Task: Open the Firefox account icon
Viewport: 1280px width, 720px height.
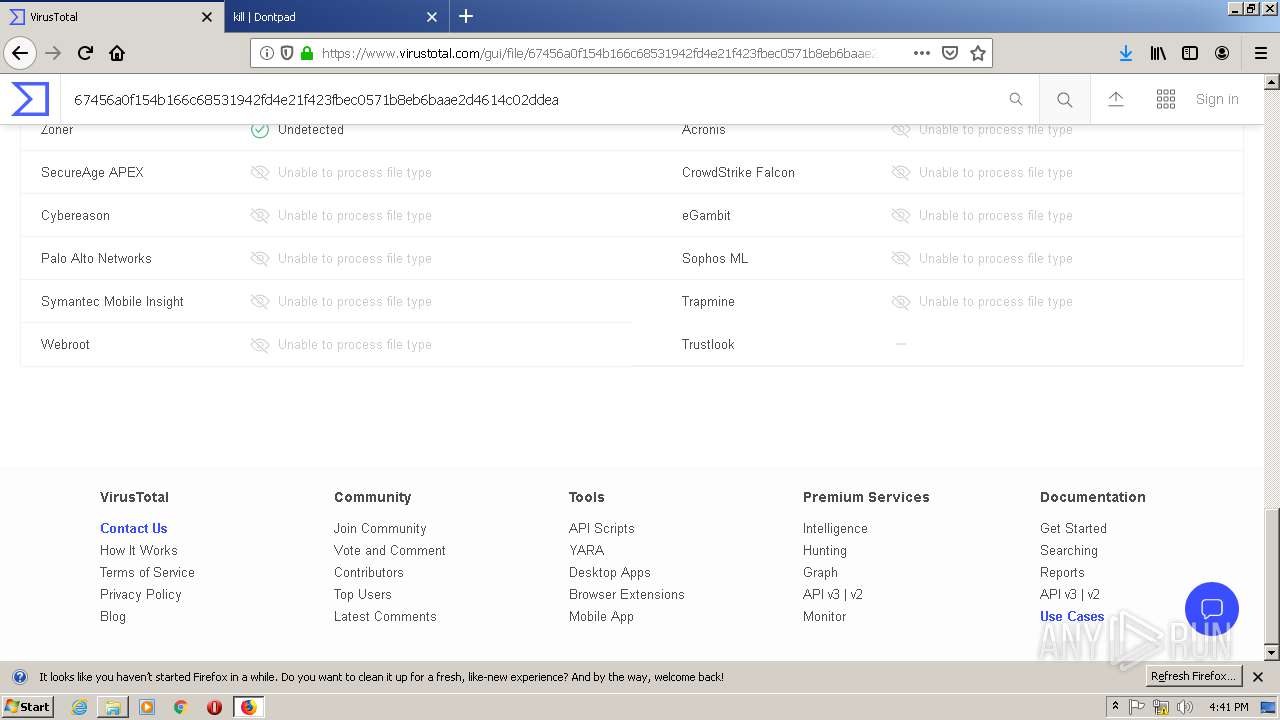Action: (x=1222, y=53)
